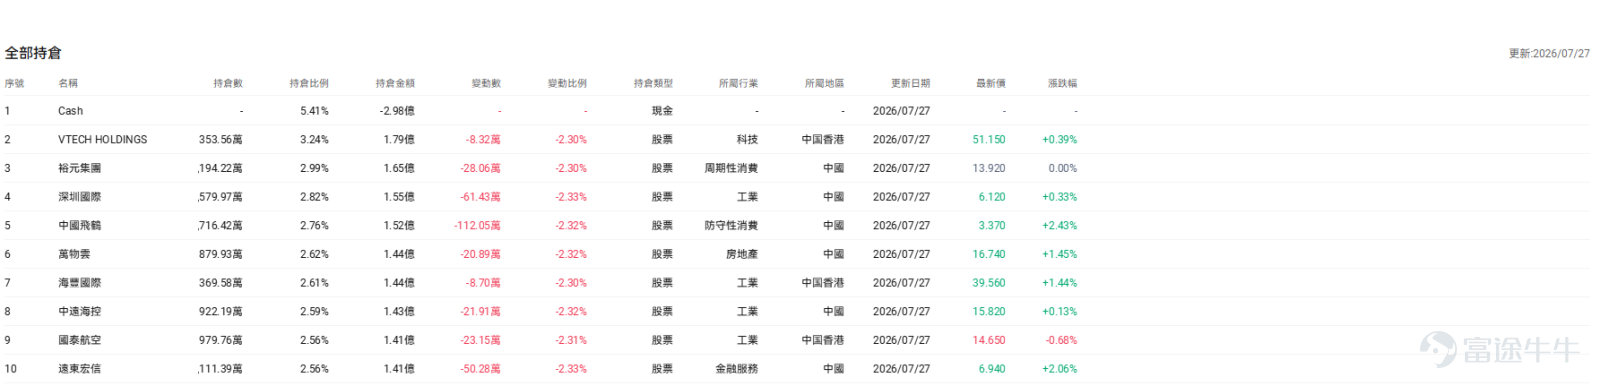This screenshot has width=1600, height=386.
Task: Click the 變動比例 column header
Action: pyautogui.click(x=567, y=83)
